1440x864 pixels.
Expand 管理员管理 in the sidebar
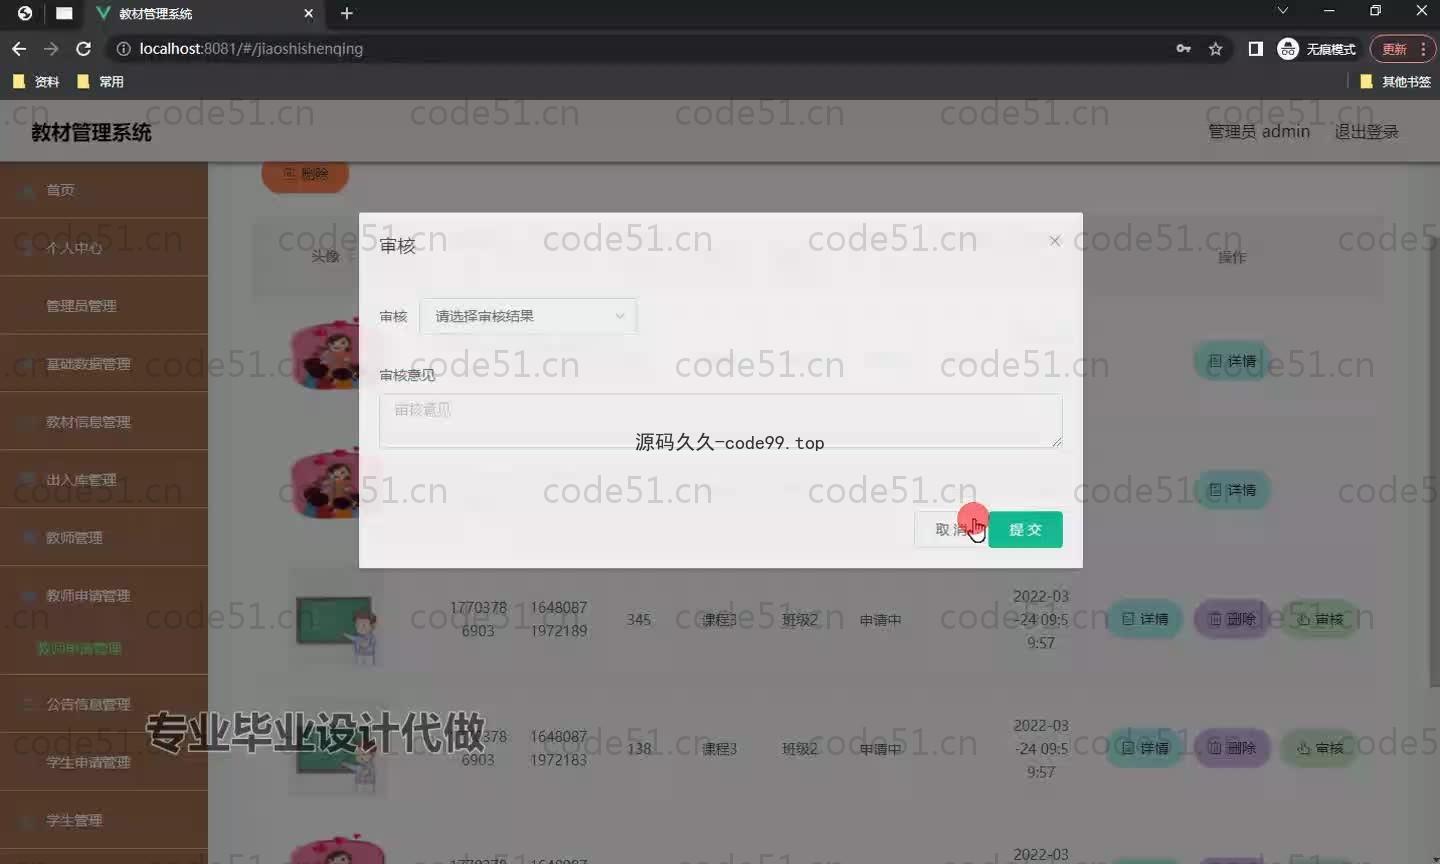[x=104, y=306]
